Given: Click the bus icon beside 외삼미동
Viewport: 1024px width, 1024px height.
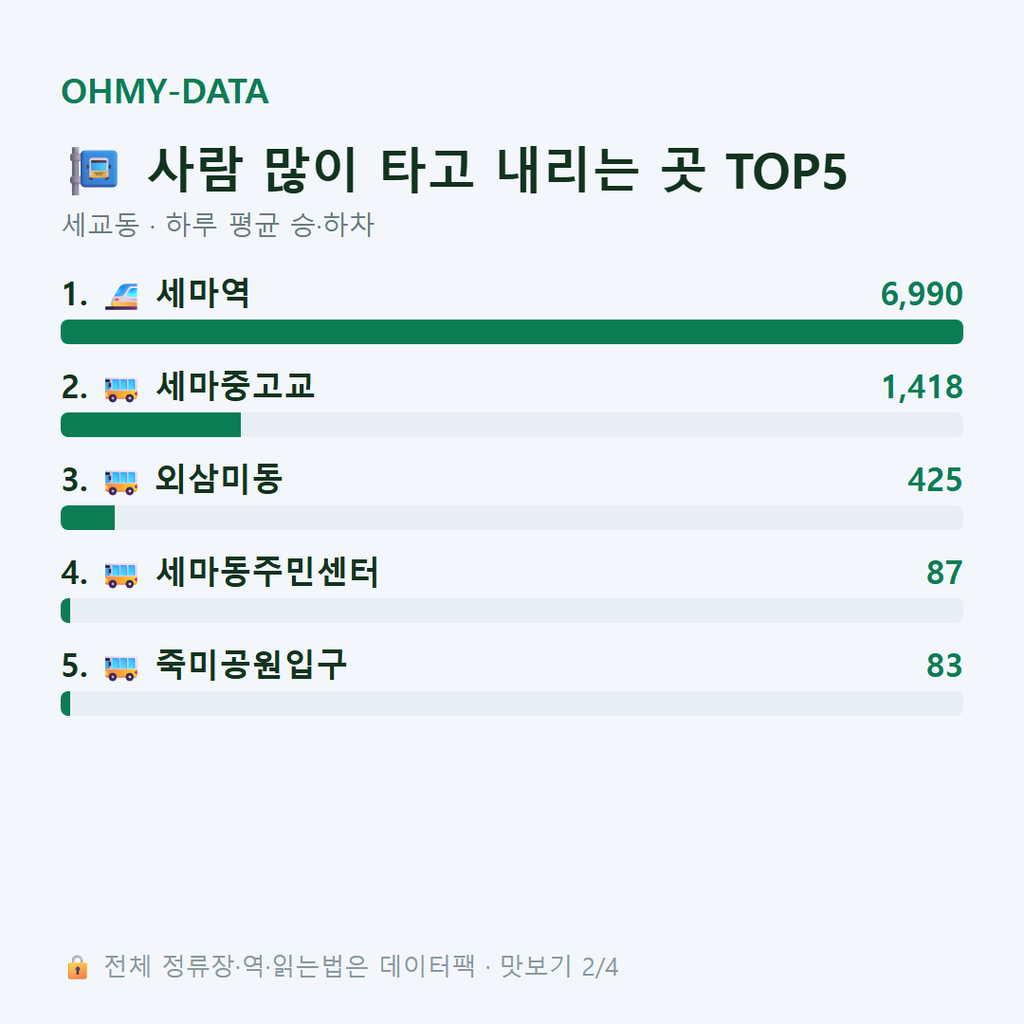Looking at the screenshot, I should coord(121,482).
